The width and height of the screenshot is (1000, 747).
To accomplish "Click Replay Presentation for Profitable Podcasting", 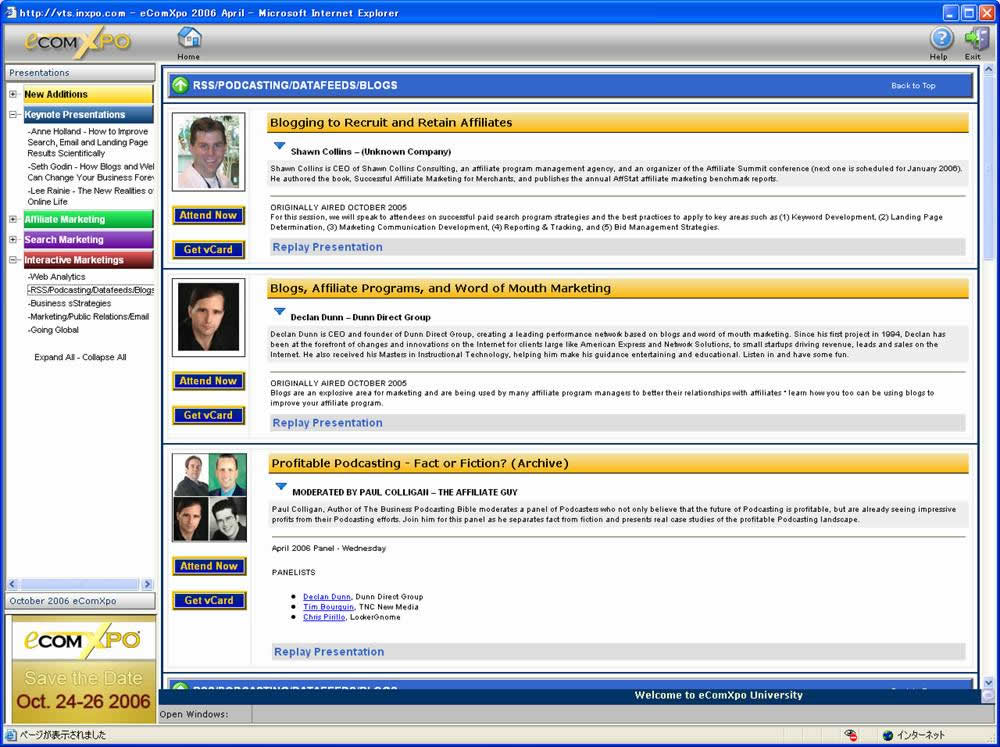I will point(328,652).
